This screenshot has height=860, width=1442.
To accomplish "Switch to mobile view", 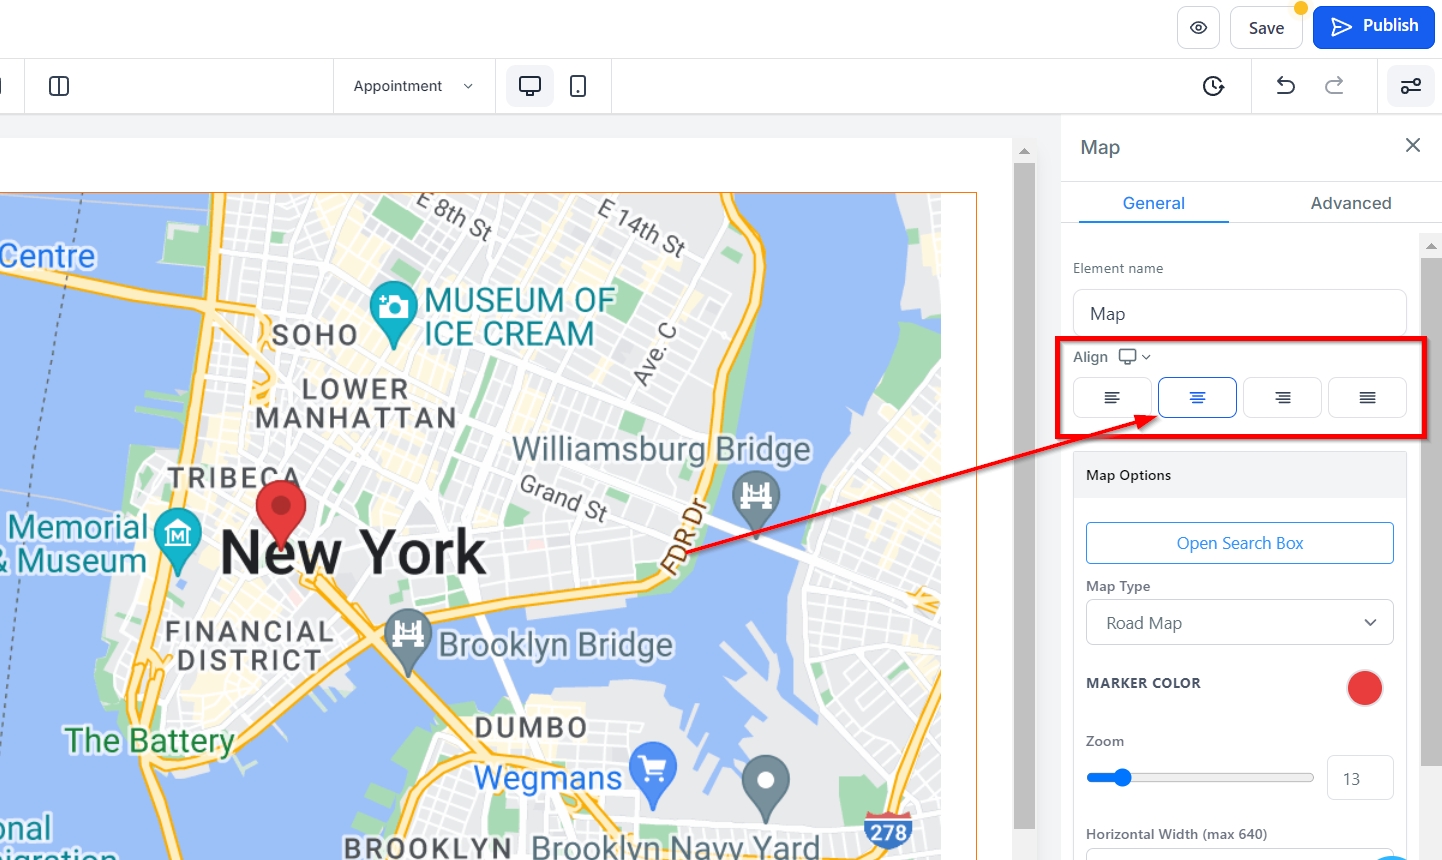I will pos(578,86).
